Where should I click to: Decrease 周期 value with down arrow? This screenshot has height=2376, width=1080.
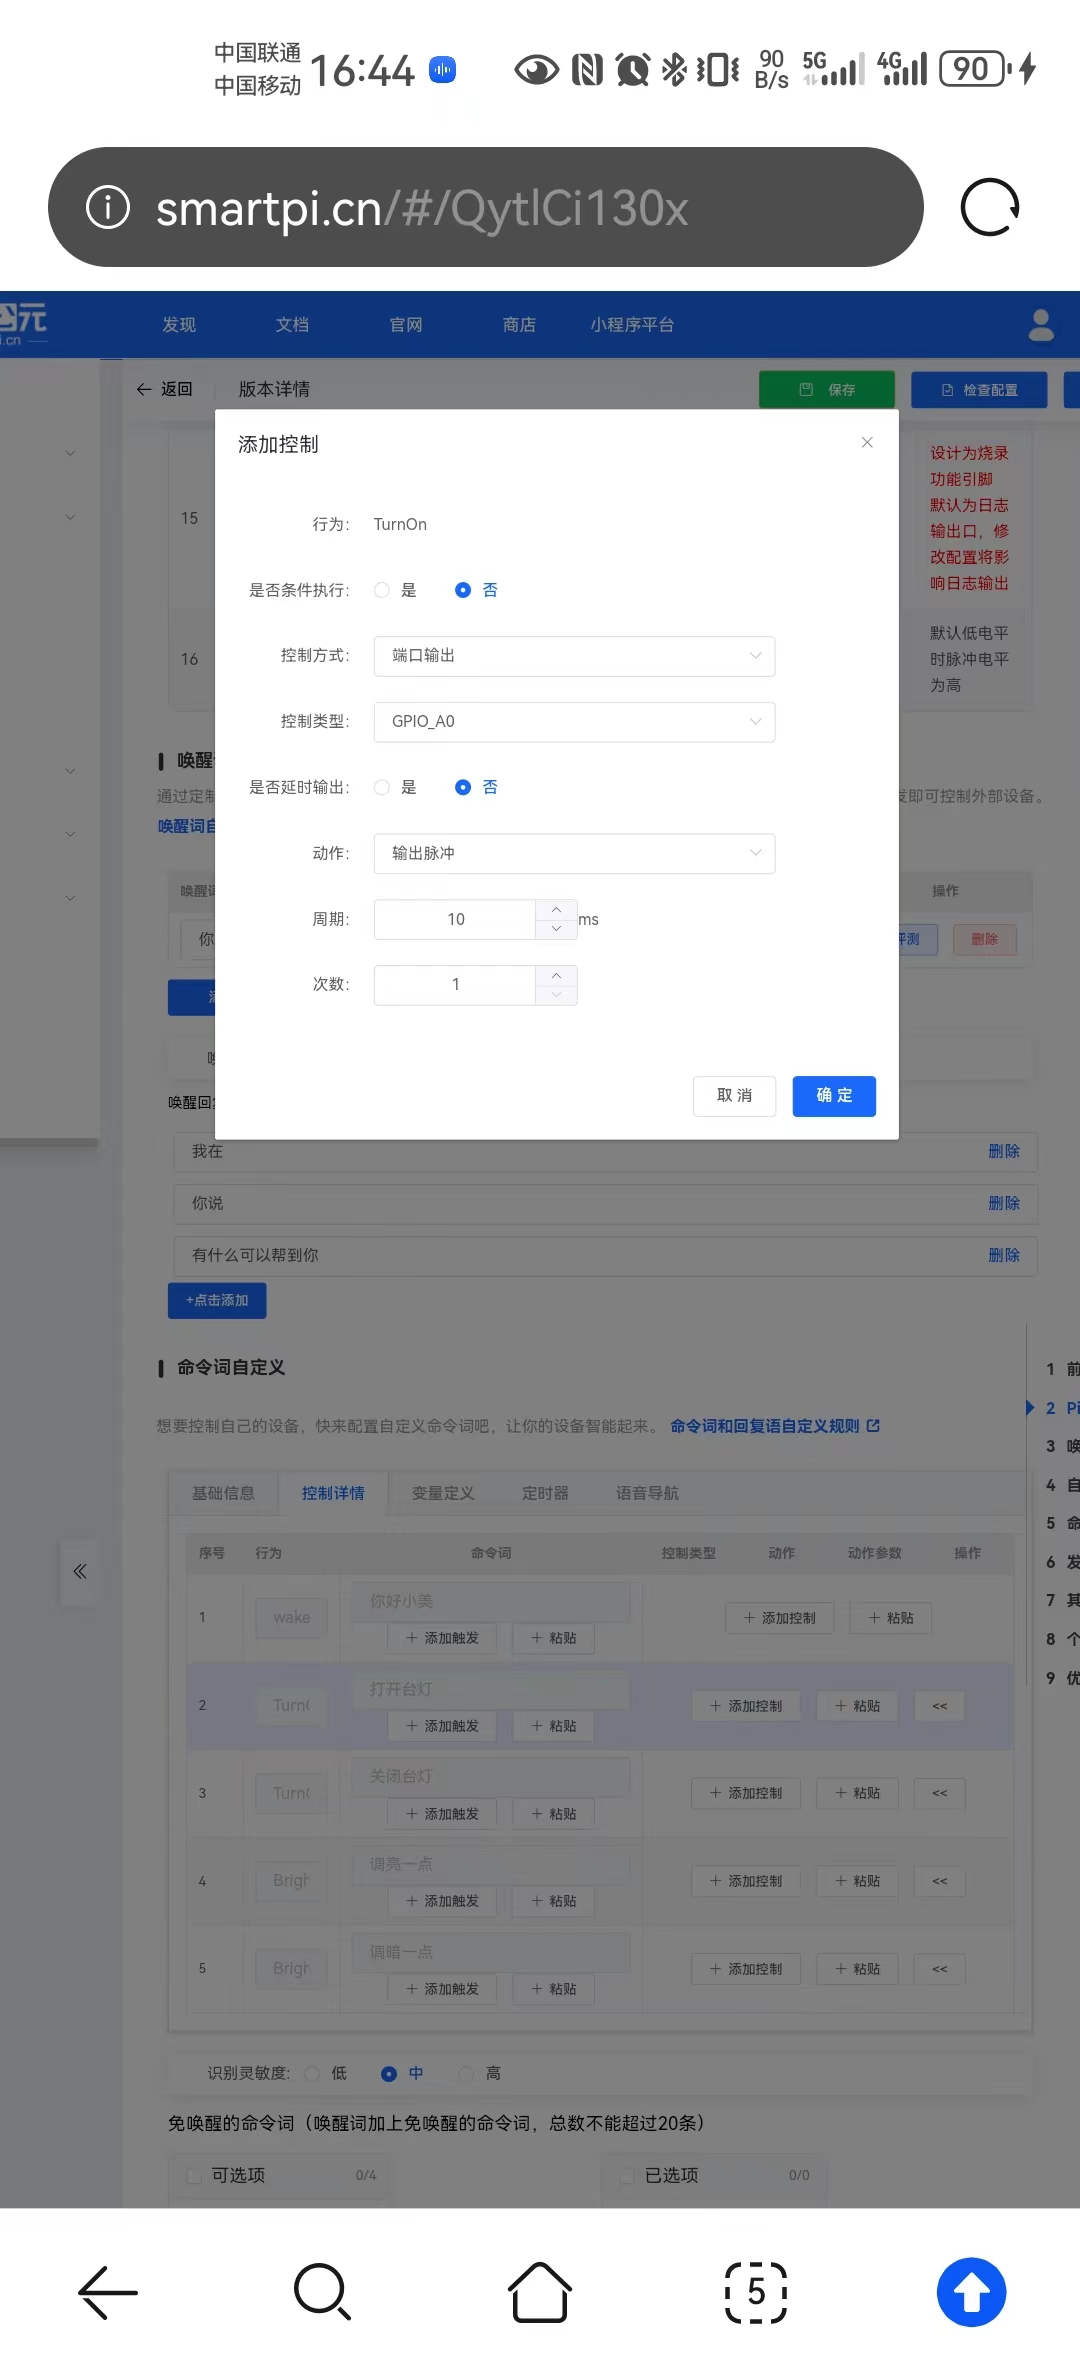click(x=556, y=929)
